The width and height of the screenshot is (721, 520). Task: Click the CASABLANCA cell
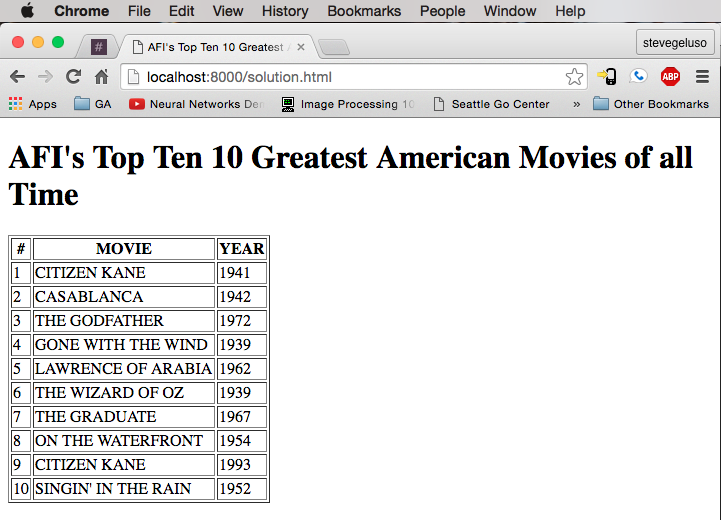coord(124,297)
